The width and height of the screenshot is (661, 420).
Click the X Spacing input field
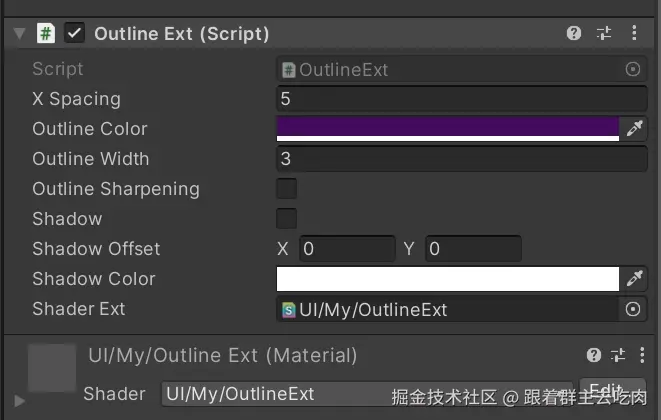(x=461, y=99)
